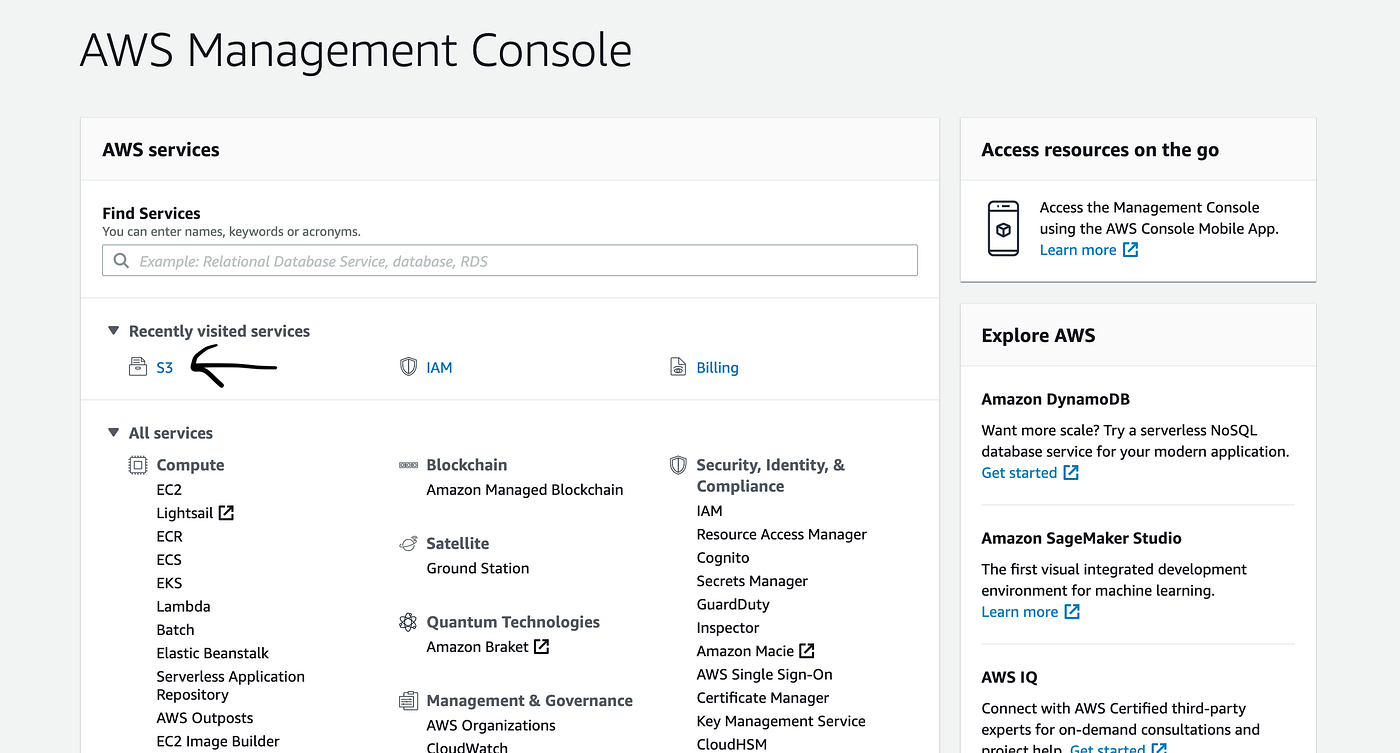Screen dimensions: 1400x753
Task: Click Get started under Amazon DynamoDB
Action: click(1019, 473)
